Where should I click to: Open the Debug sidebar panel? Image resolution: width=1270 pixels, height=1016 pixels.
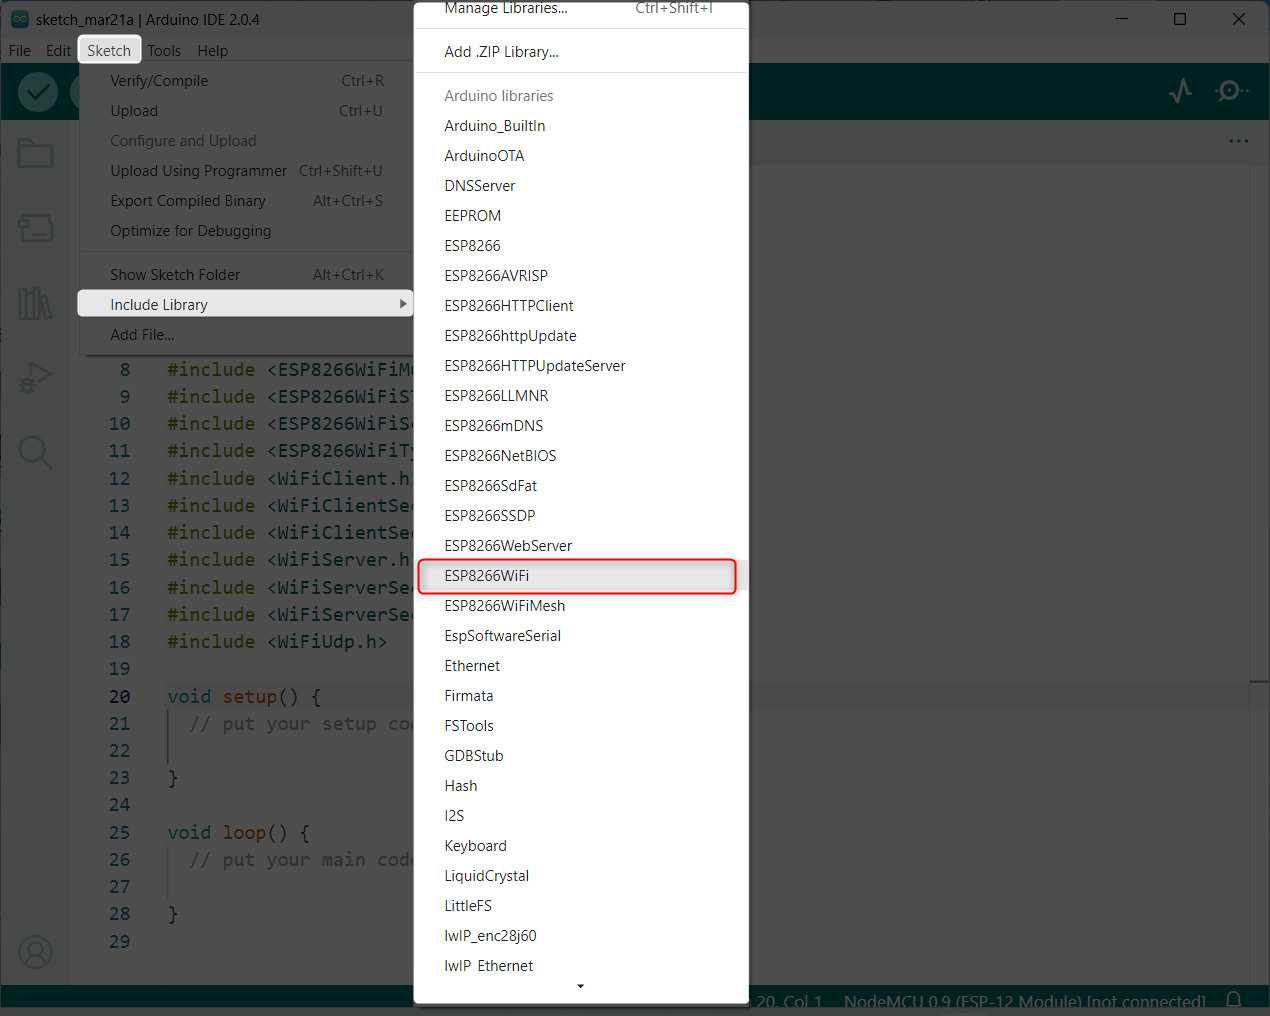(35, 378)
